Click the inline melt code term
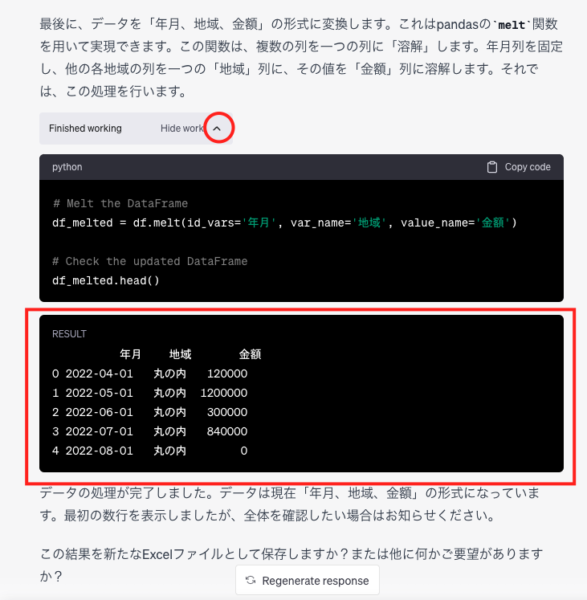 click(x=512, y=25)
